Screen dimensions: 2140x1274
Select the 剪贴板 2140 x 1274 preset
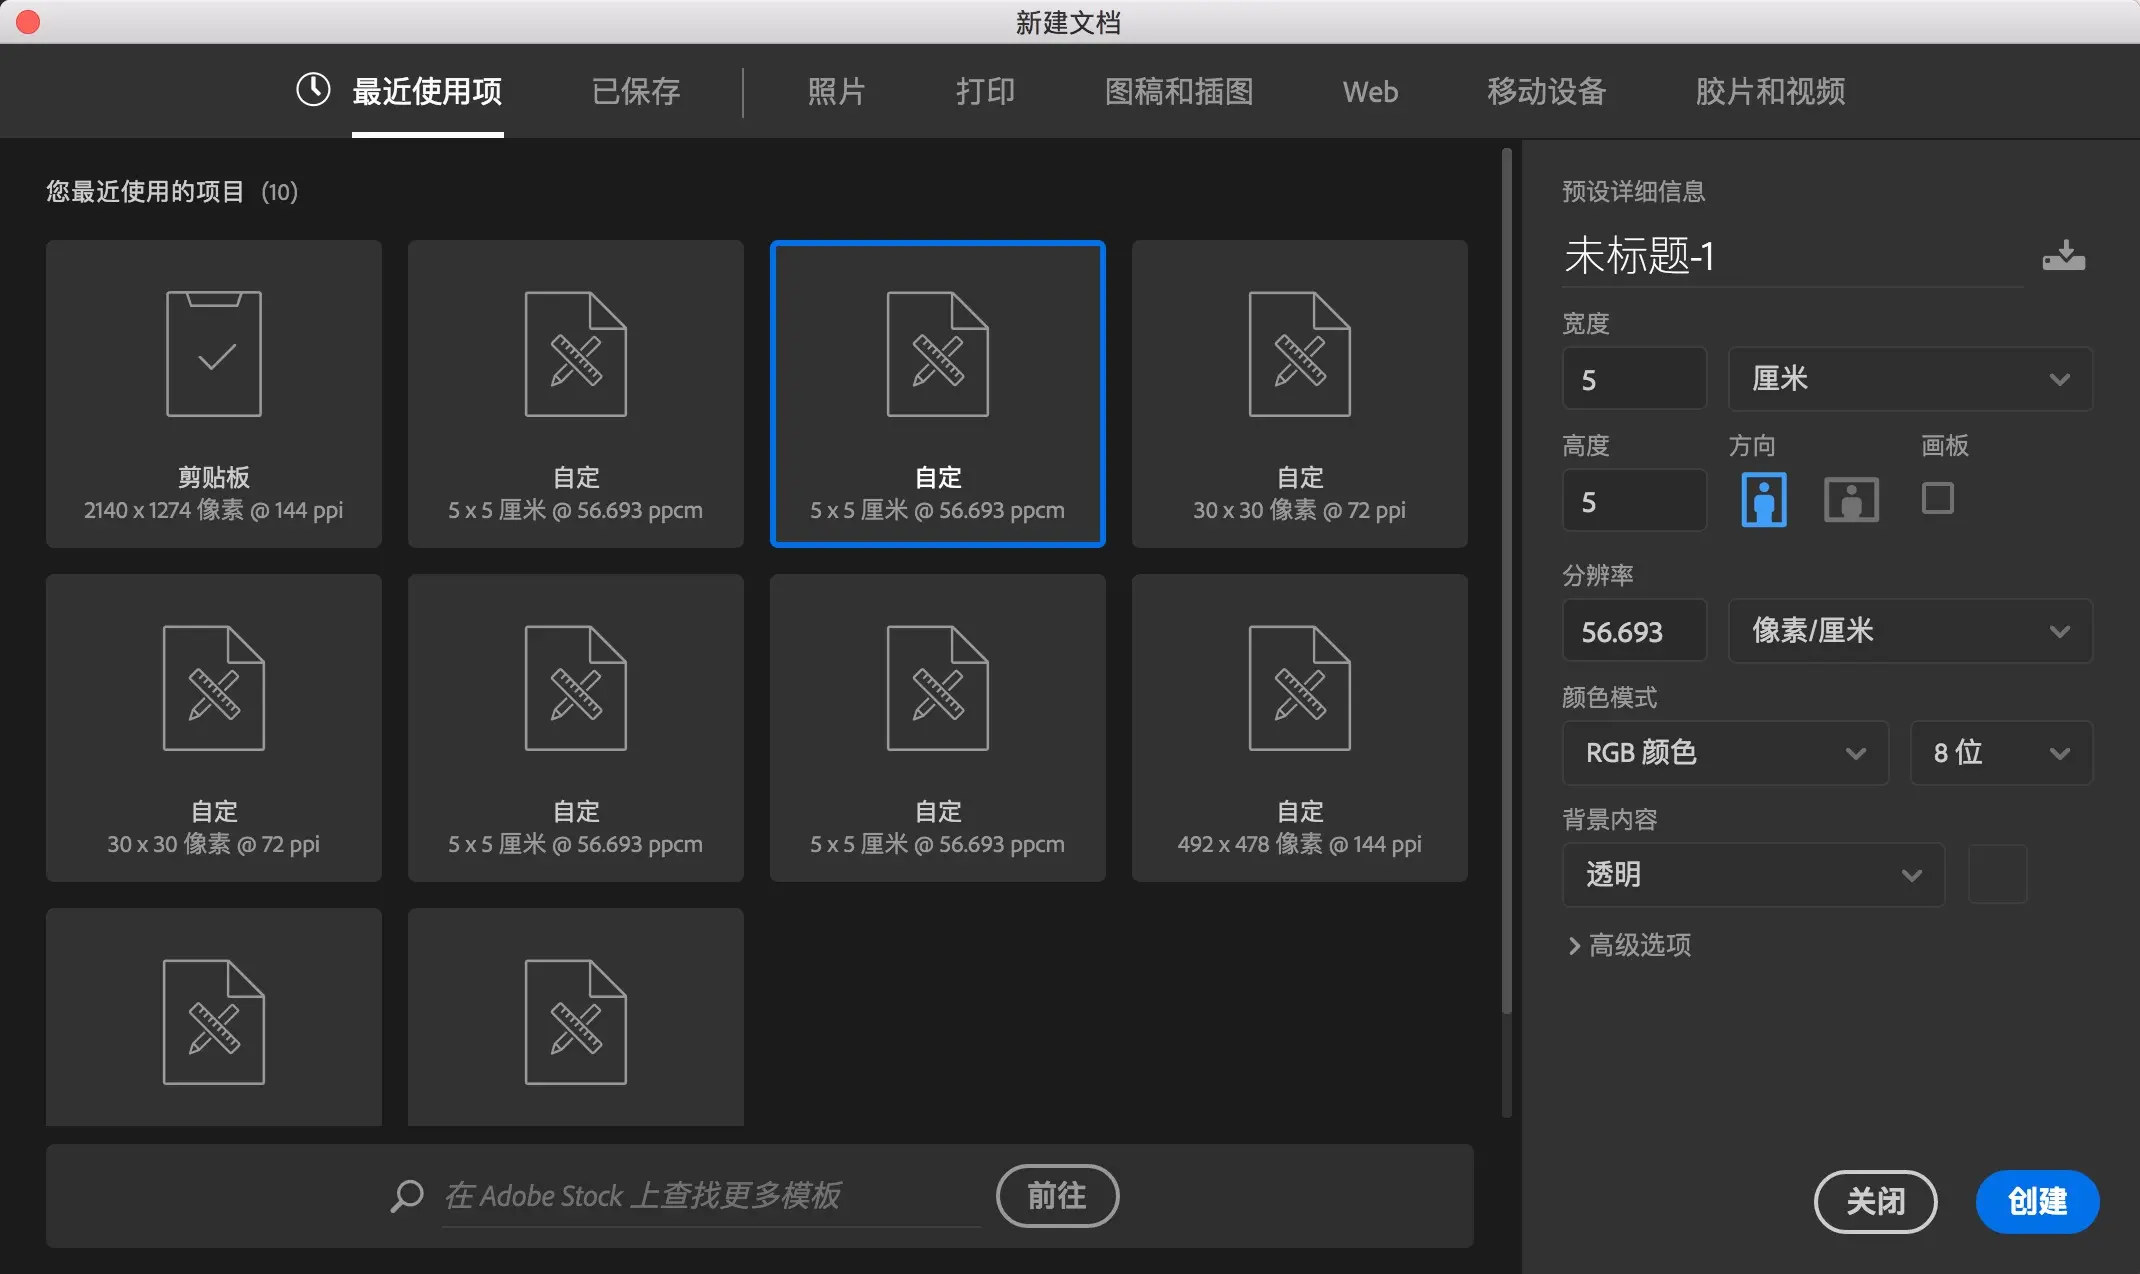click(213, 394)
